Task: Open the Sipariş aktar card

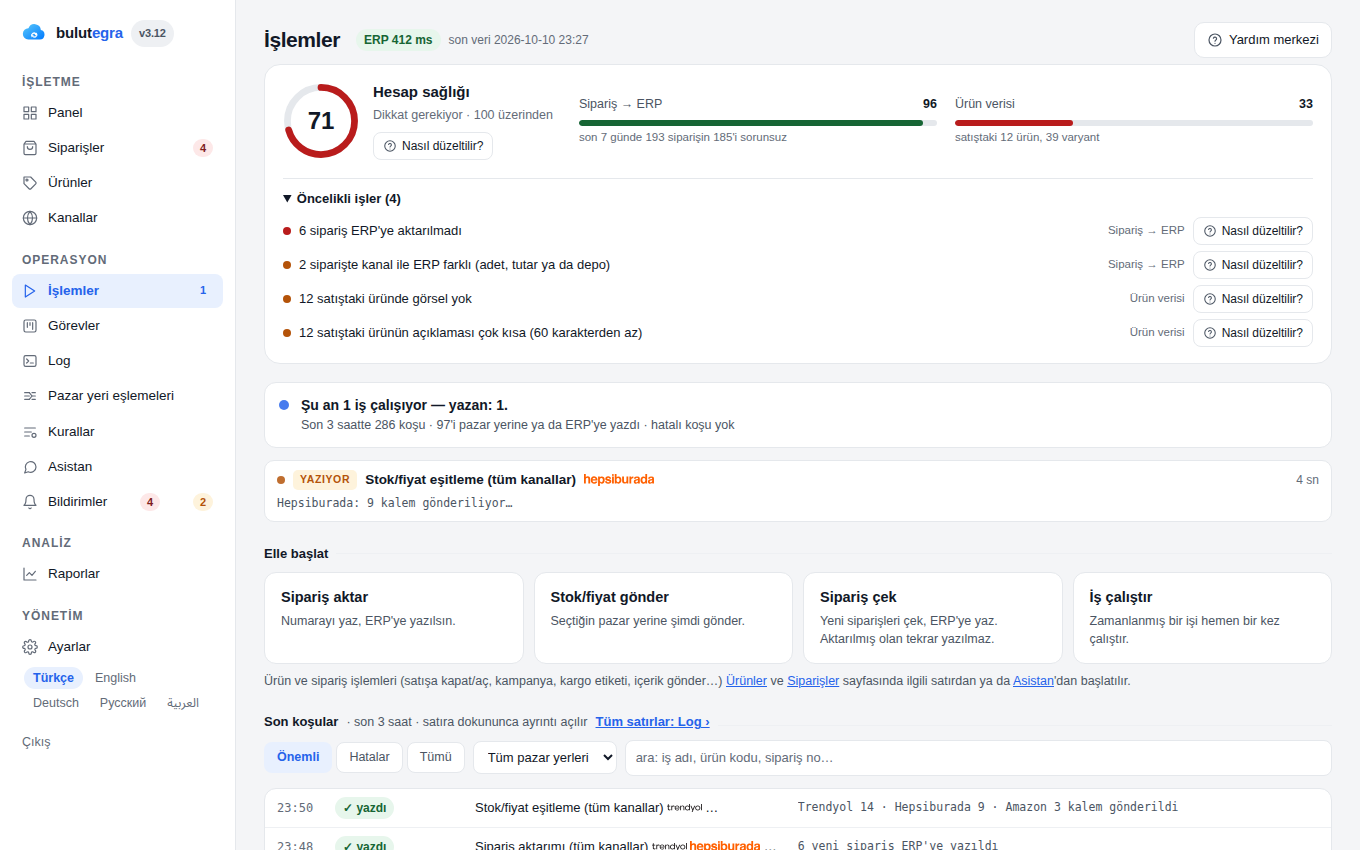Action: pyautogui.click(x=394, y=618)
